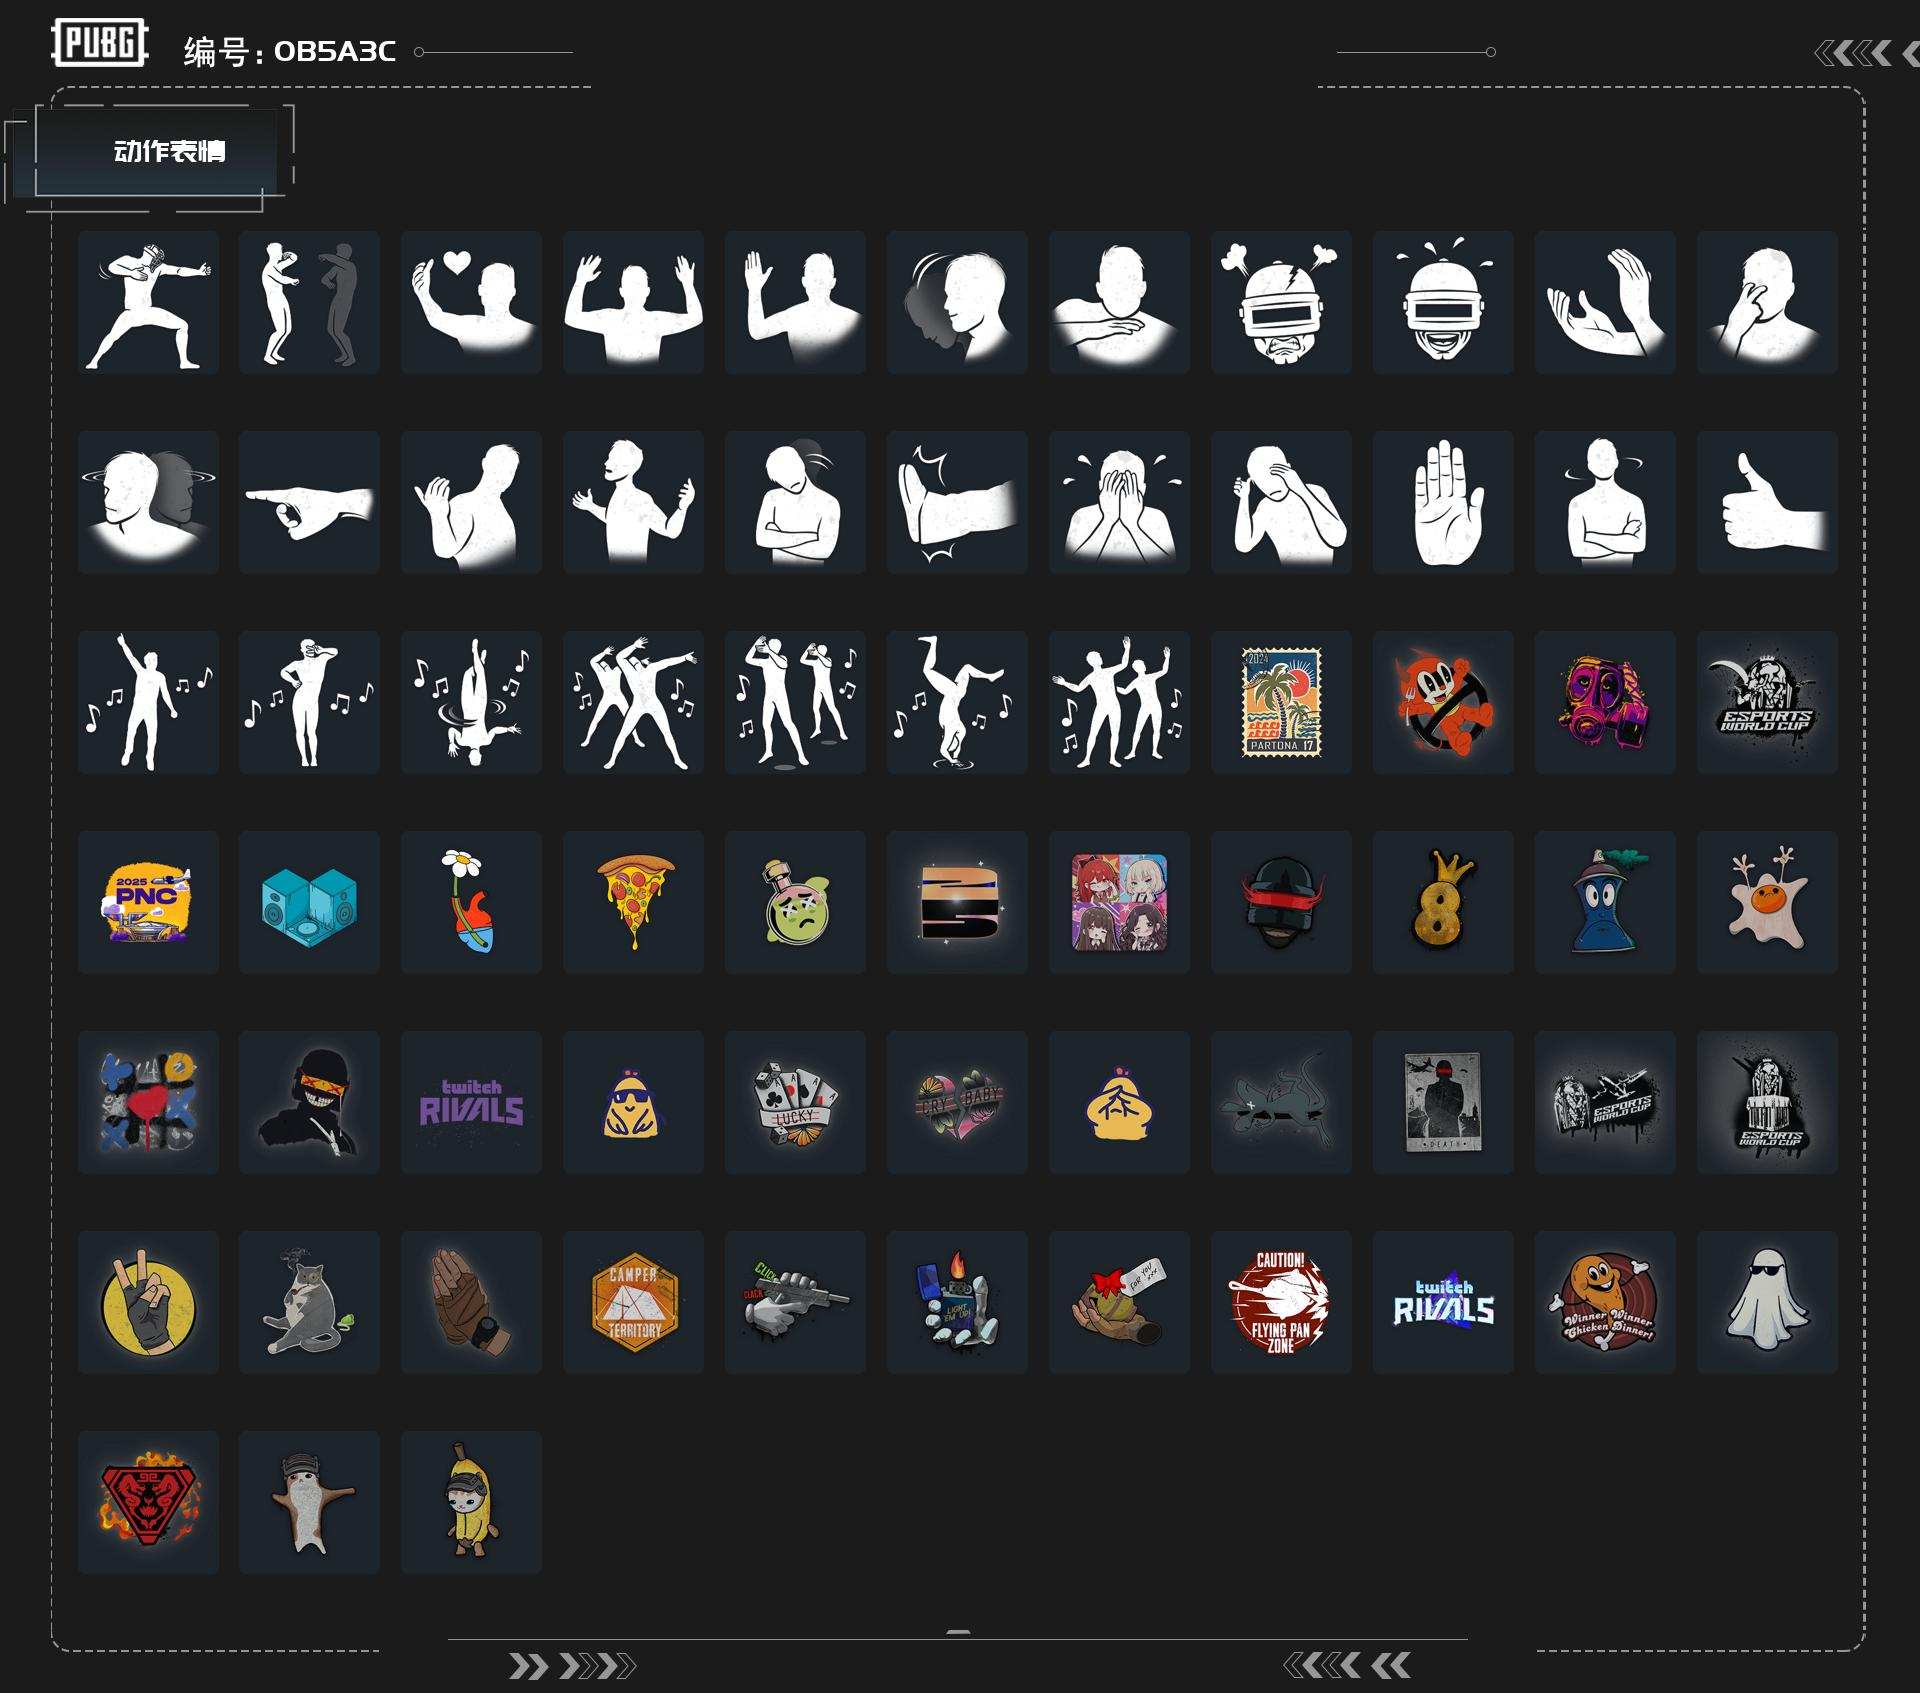Viewport: 1920px width, 1693px height.
Task: Select the Caution Flying Pan Zone spray
Action: tap(1281, 1301)
